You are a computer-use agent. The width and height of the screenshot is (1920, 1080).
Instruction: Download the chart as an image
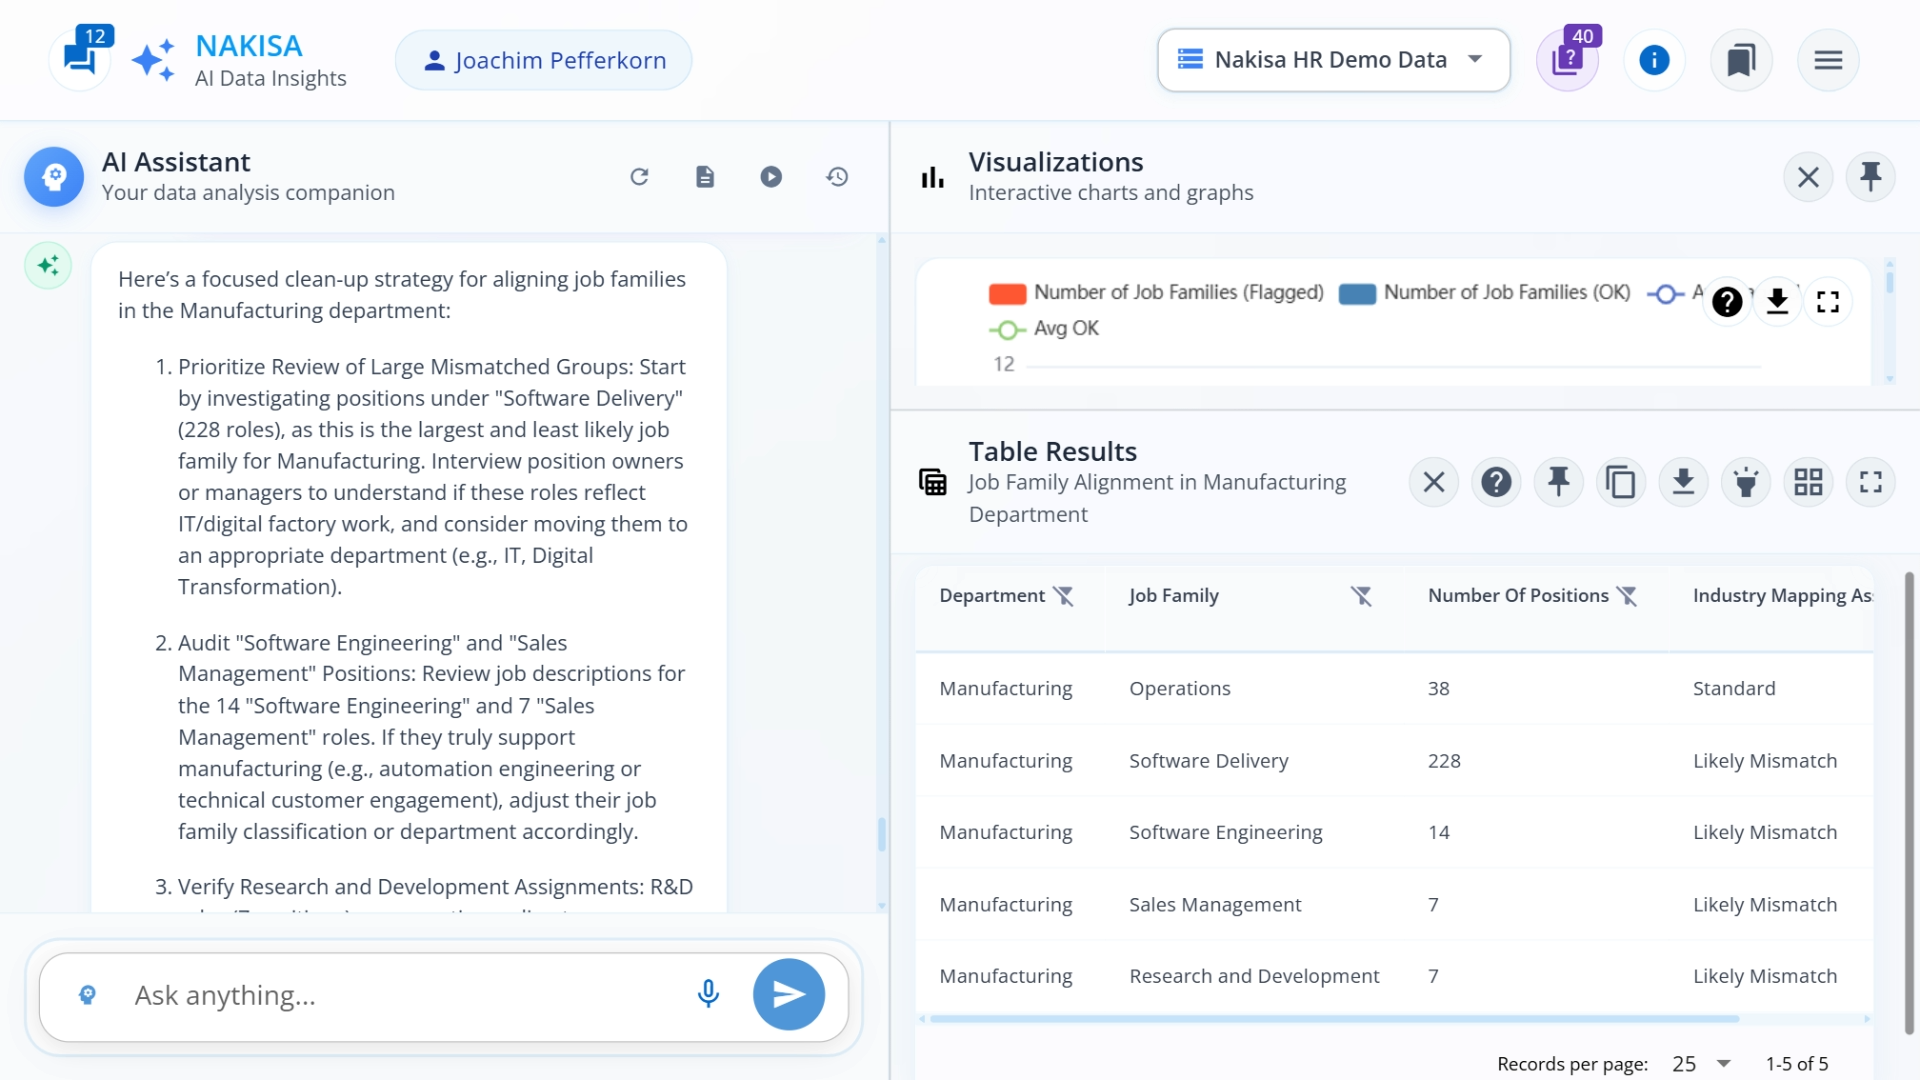click(1777, 301)
